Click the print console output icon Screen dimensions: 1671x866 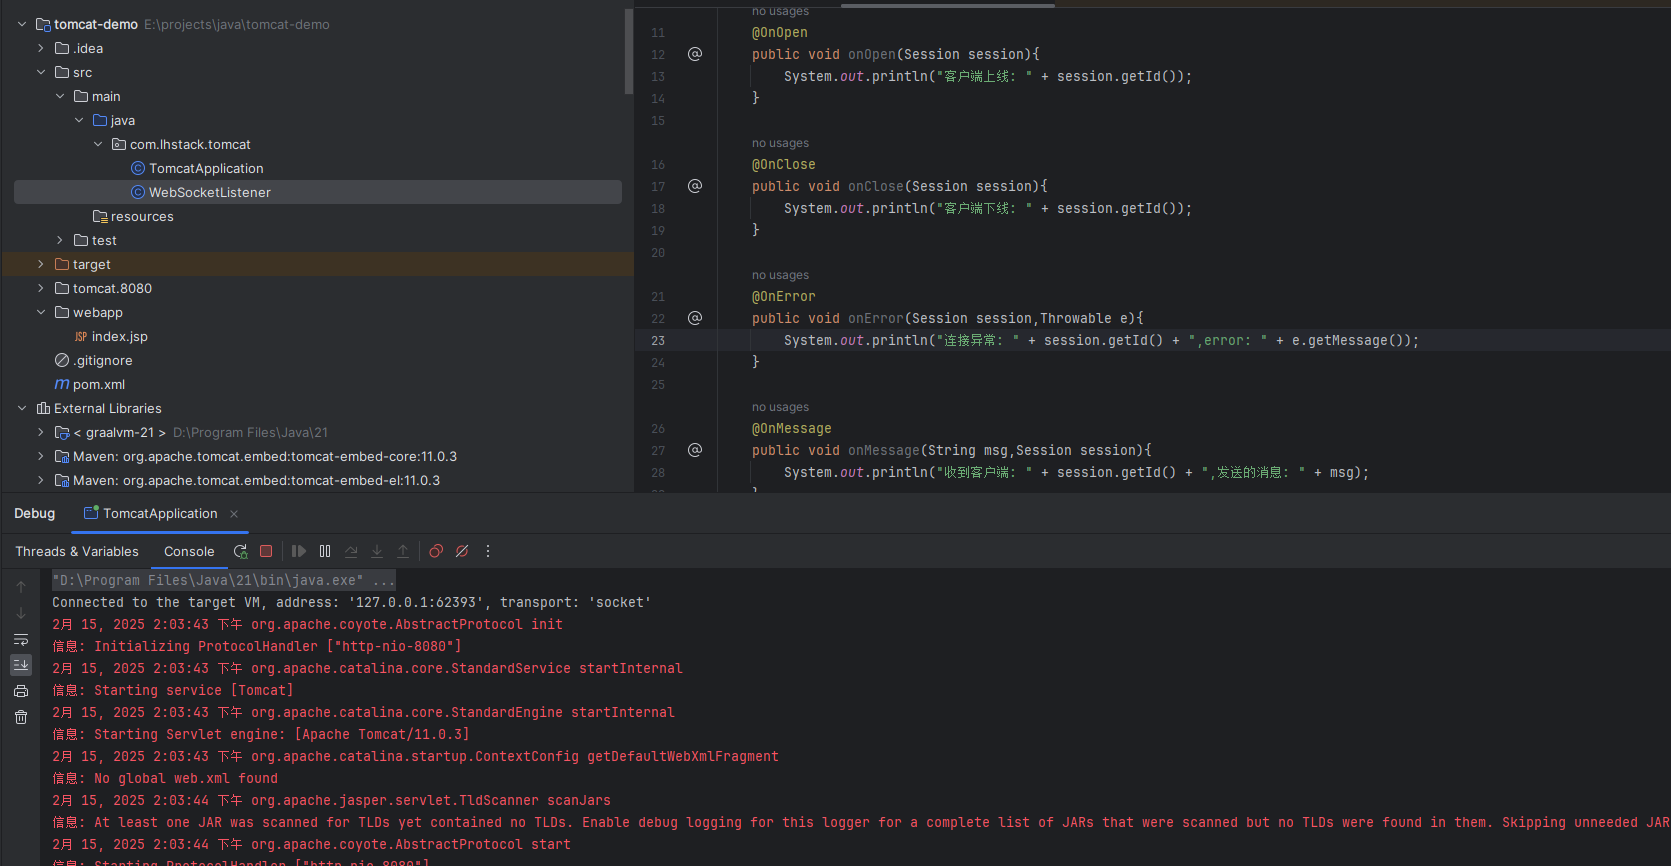pyautogui.click(x=21, y=691)
